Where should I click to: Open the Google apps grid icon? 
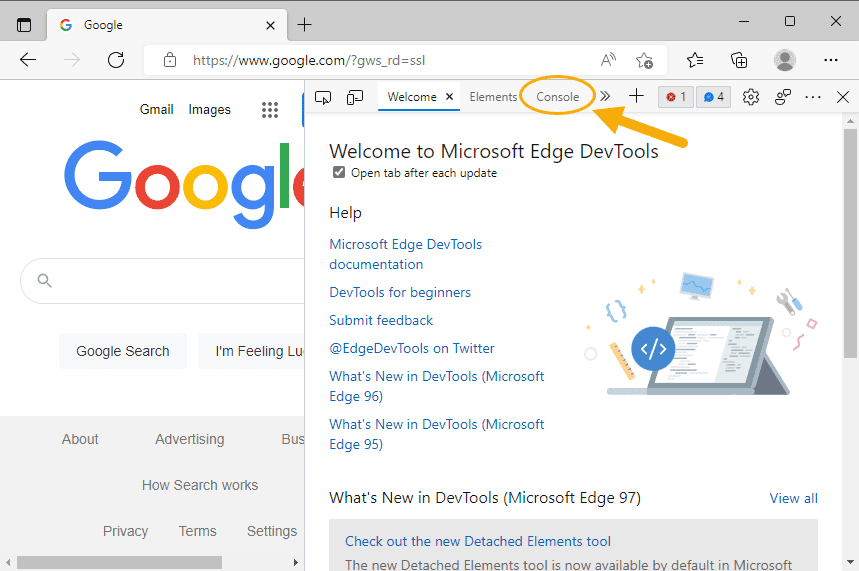coord(270,110)
